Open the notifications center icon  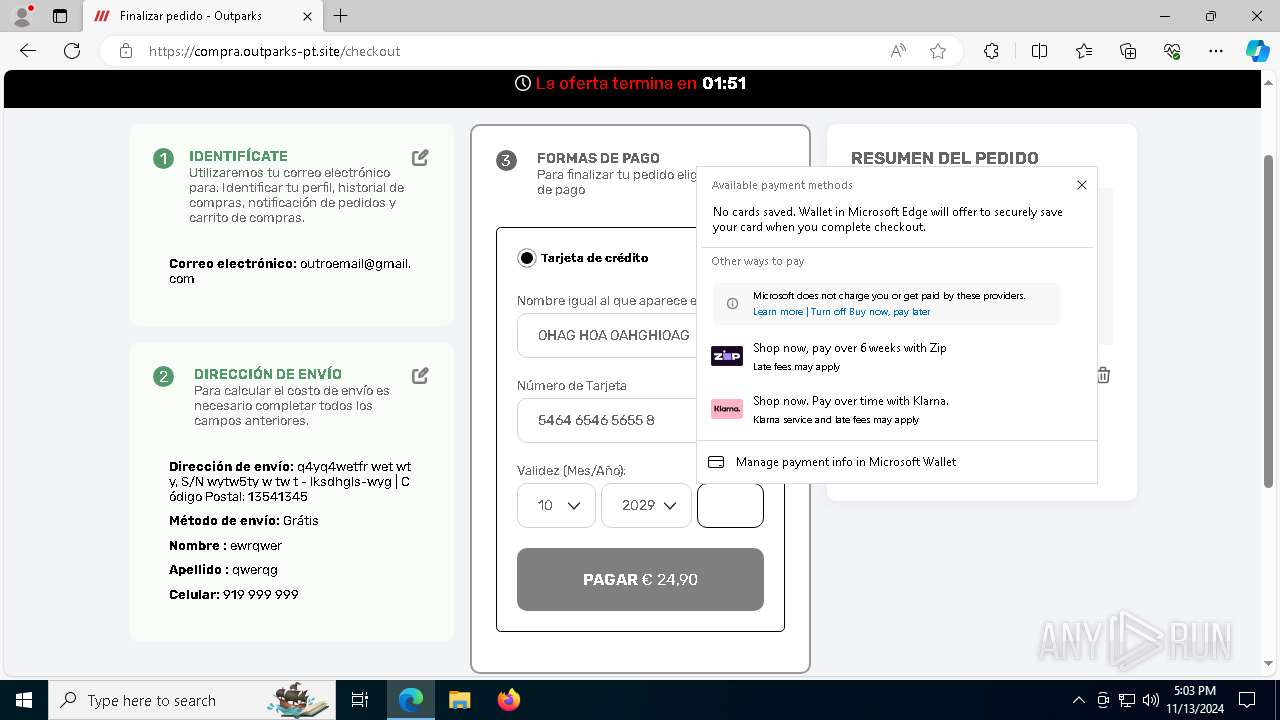[1247, 700]
